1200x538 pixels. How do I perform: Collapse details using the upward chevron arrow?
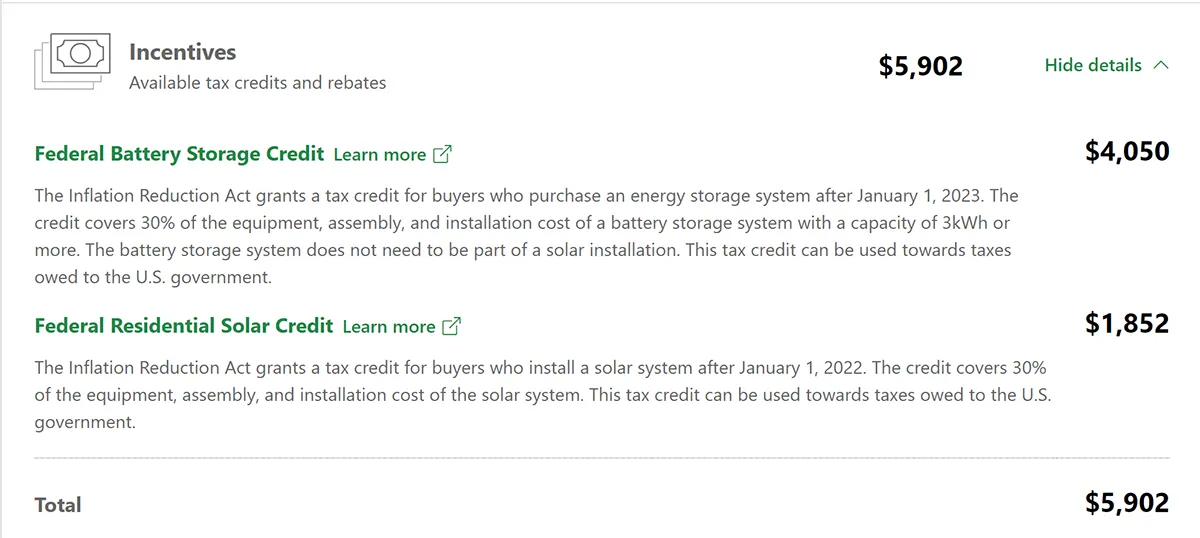click(x=1160, y=65)
